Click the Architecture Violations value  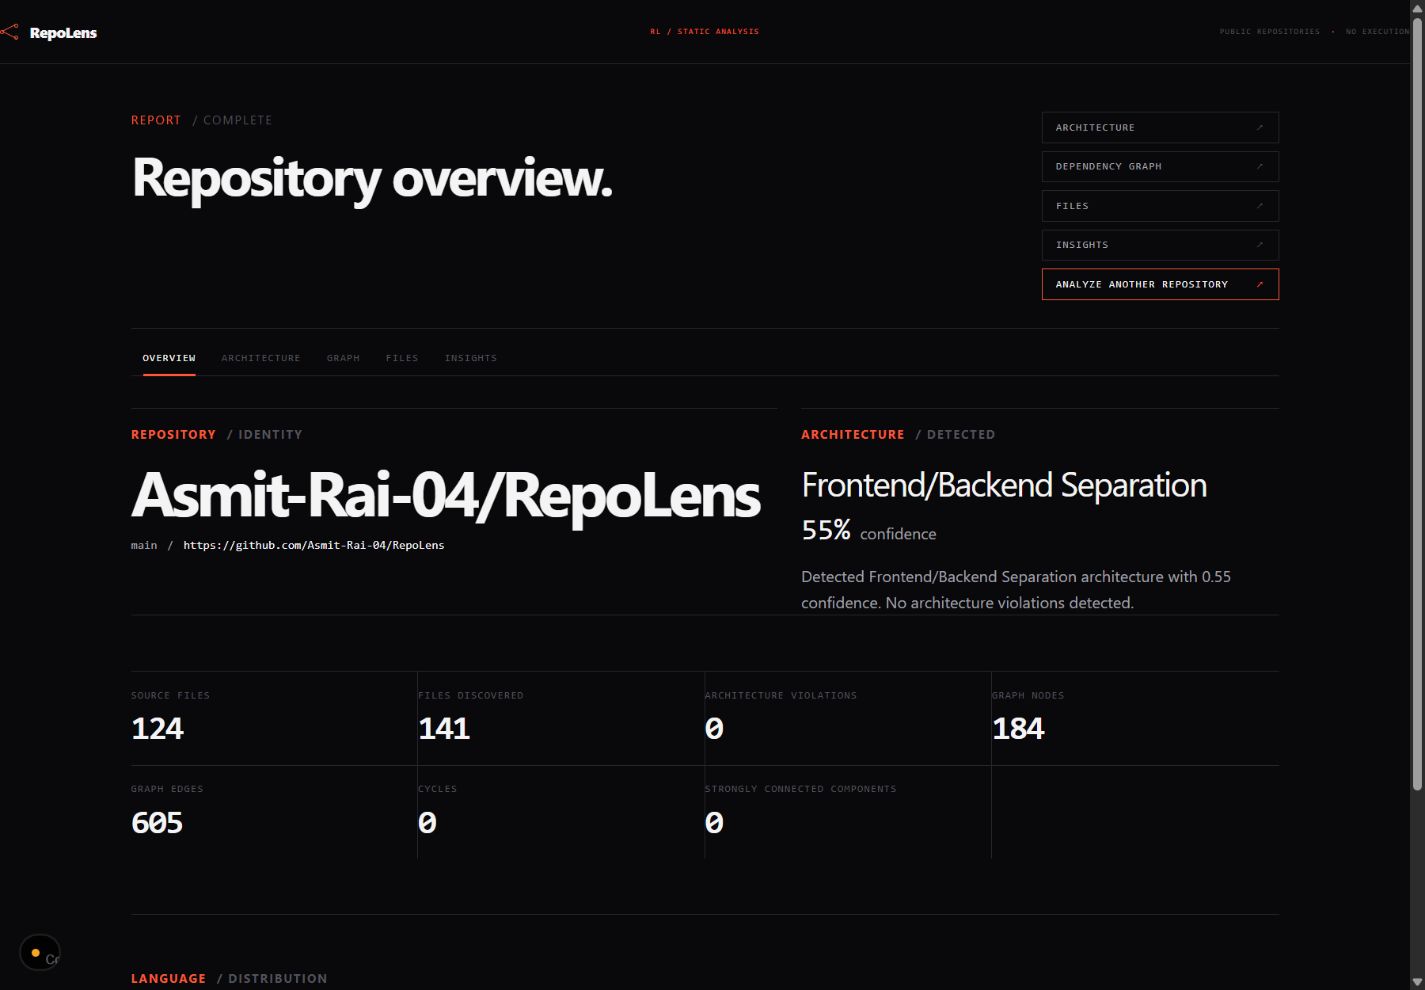tap(714, 728)
